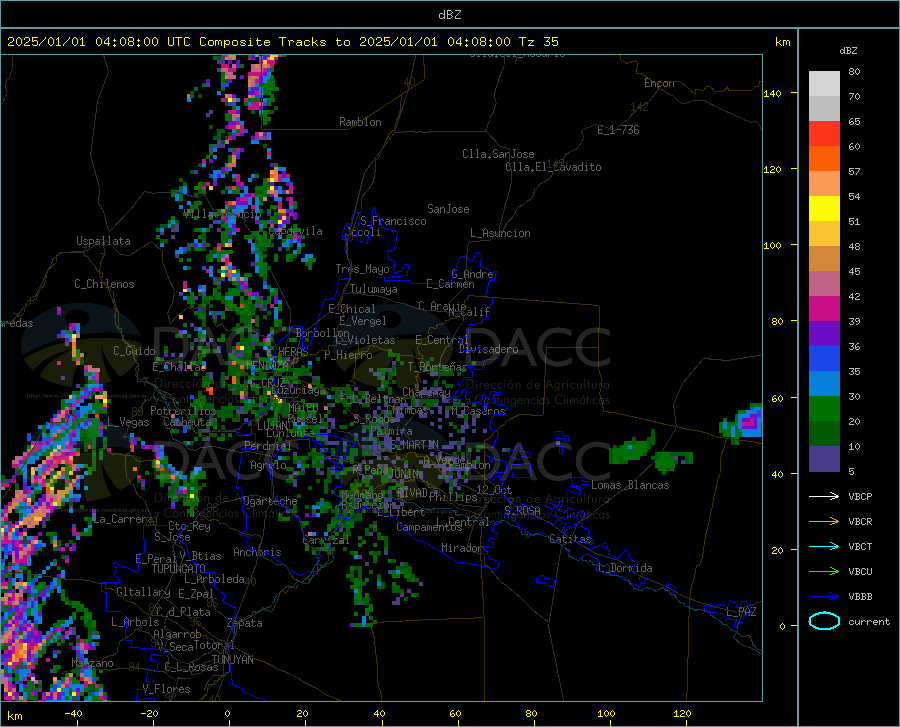Viewport: 900px width, 727px height.
Task: Click the blue VBBB arrow symbol
Action: pyautogui.click(x=824, y=596)
